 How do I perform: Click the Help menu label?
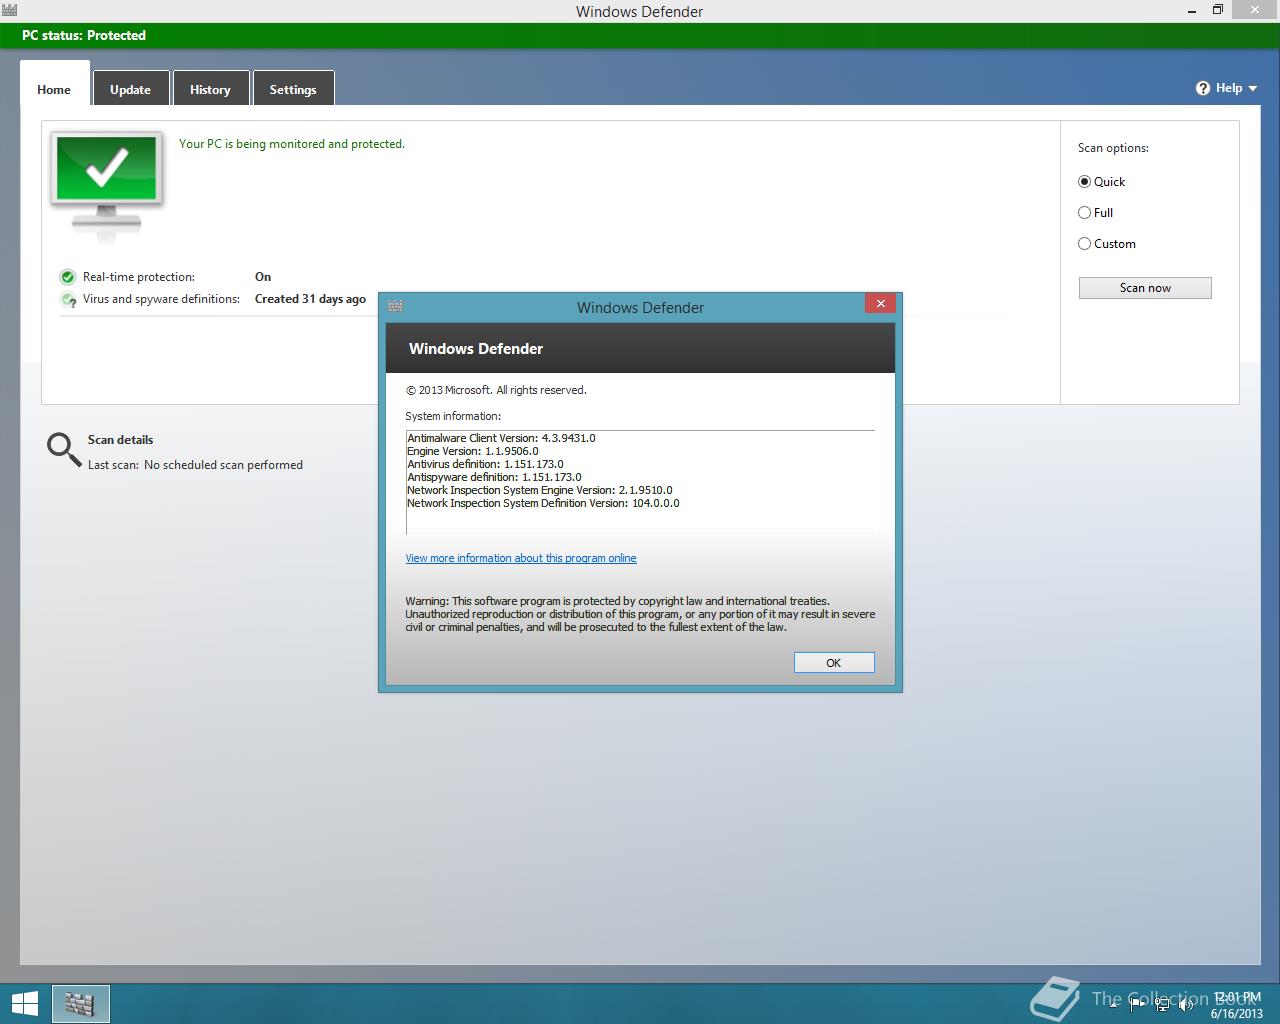point(1229,88)
